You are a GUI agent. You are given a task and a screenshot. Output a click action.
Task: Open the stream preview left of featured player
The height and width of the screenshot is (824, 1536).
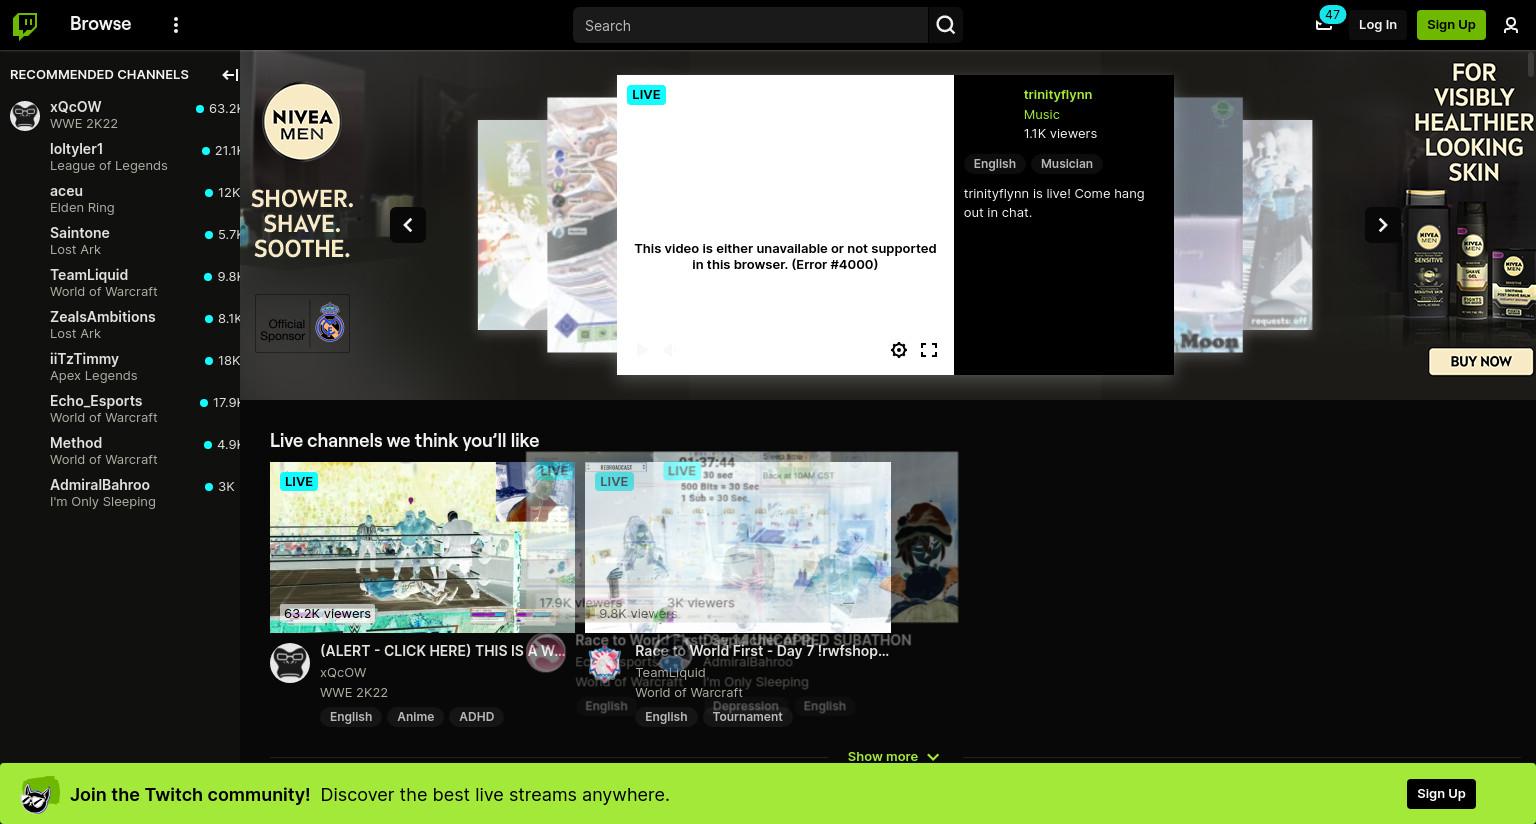[582, 225]
